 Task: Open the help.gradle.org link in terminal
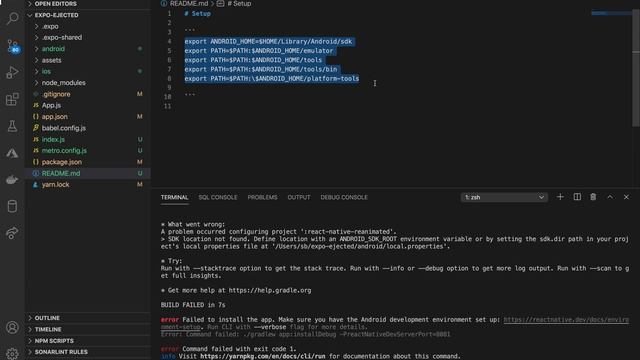(269, 291)
